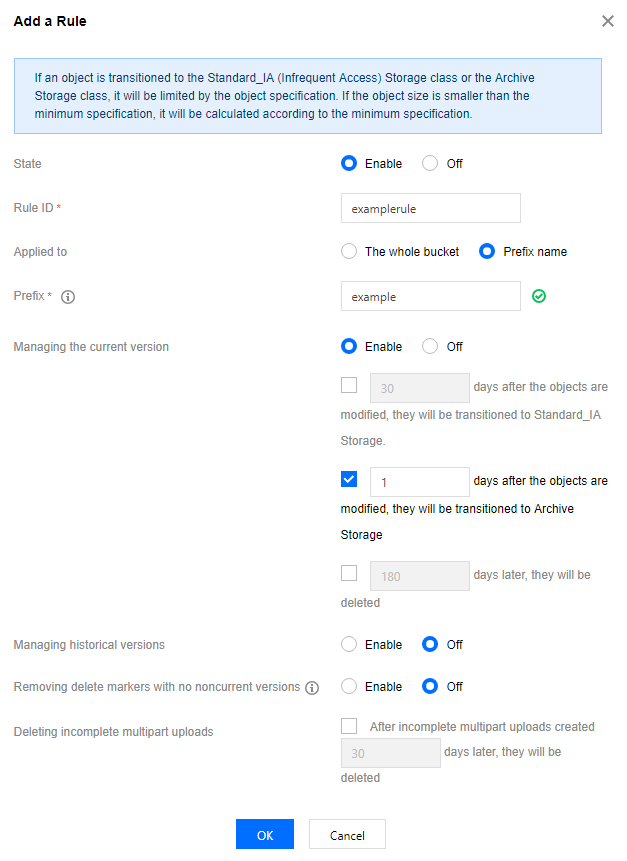This screenshot has width=627, height=861.
Task: Focus the Prefix text field containing example
Action: pos(431,297)
